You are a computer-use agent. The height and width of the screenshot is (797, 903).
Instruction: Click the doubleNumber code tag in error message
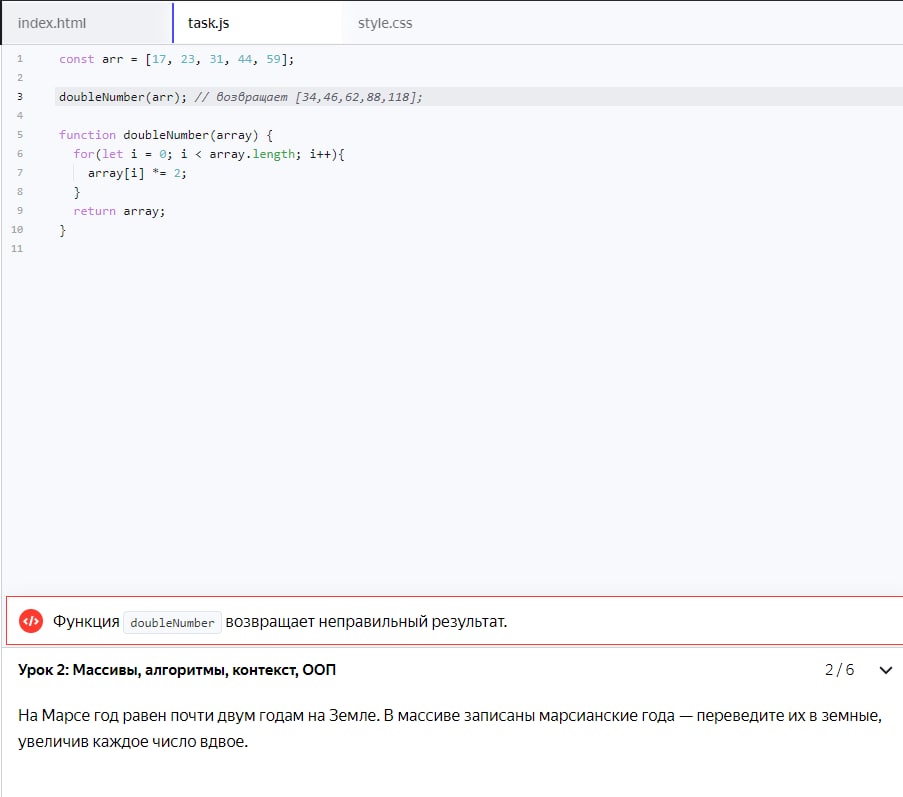[x=172, y=623]
